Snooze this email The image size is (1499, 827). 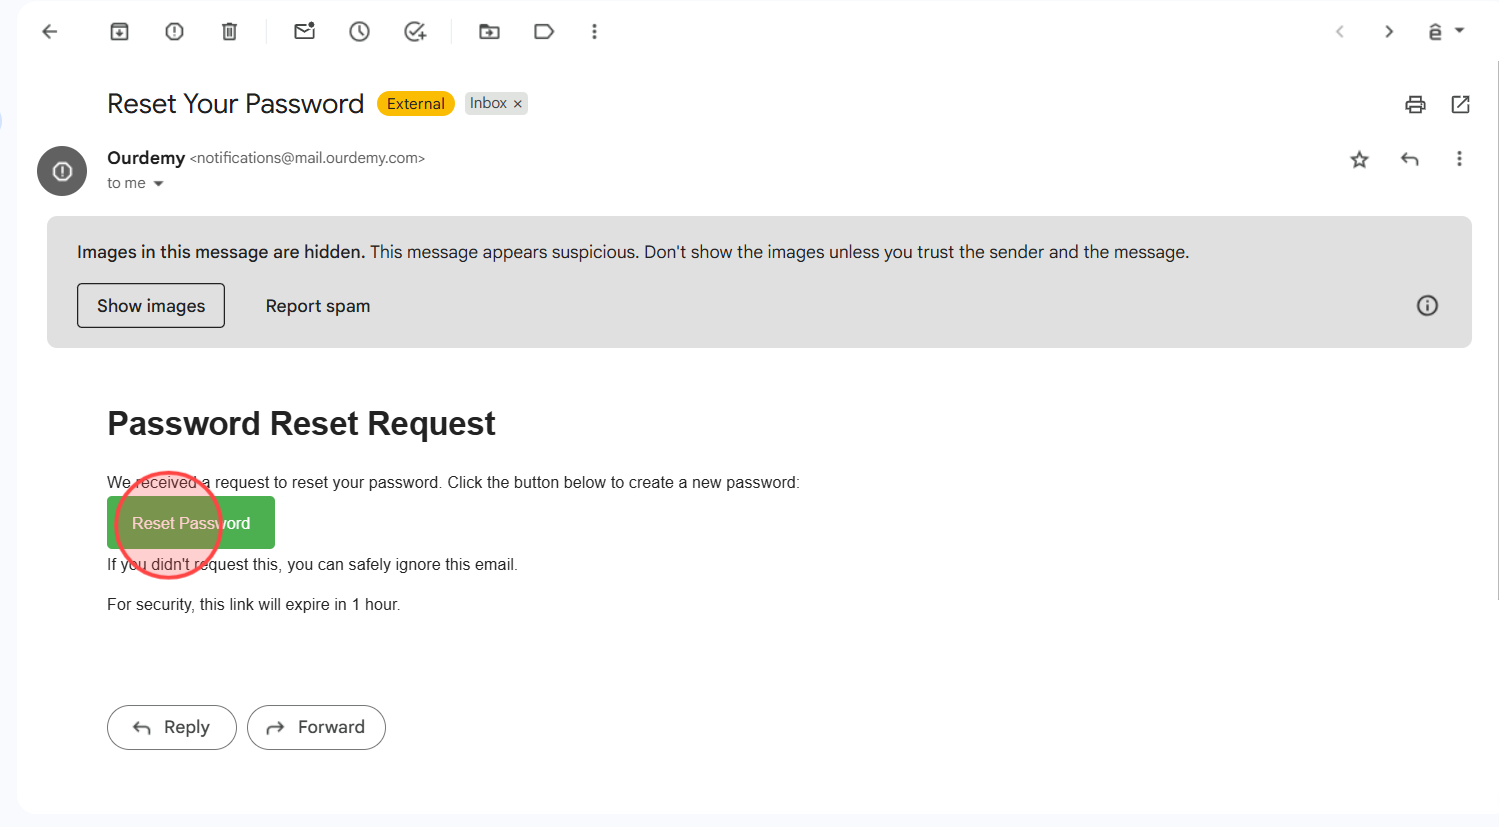(x=359, y=31)
